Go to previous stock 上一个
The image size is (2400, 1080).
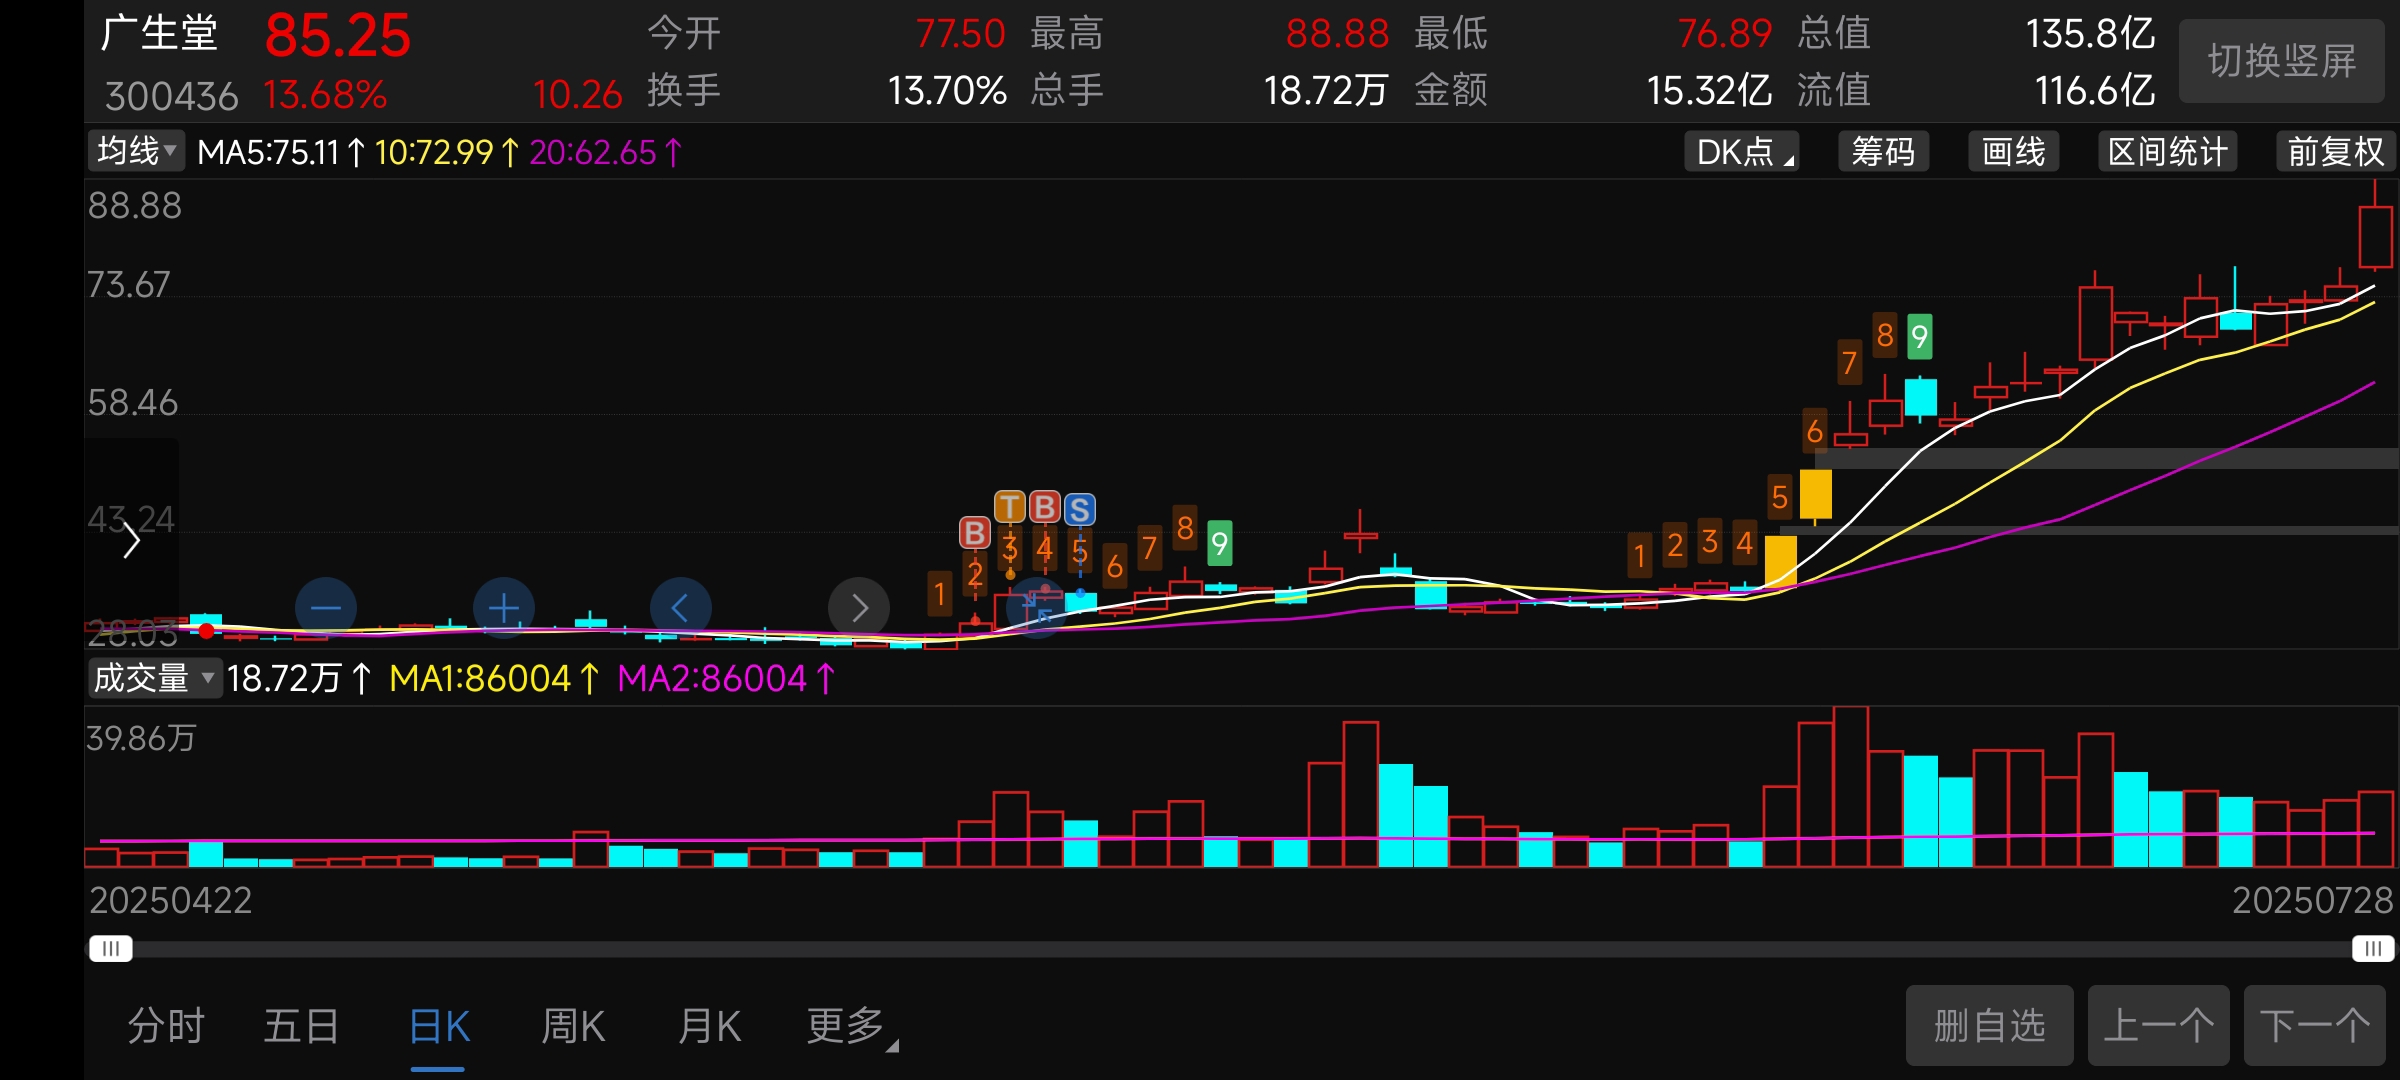pyautogui.click(x=2158, y=1025)
